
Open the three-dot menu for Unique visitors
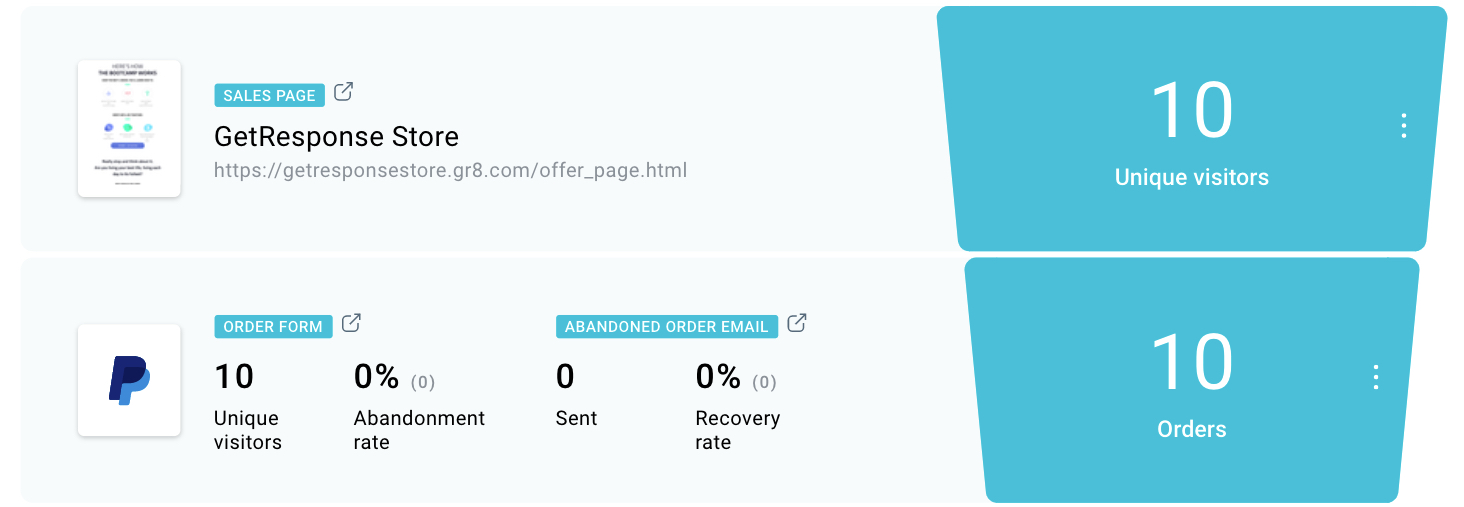pyautogui.click(x=1404, y=126)
